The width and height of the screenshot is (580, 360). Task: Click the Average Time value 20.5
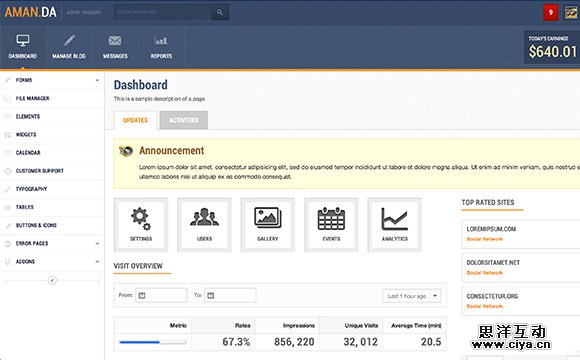pyautogui.click(x=431, y=342)
